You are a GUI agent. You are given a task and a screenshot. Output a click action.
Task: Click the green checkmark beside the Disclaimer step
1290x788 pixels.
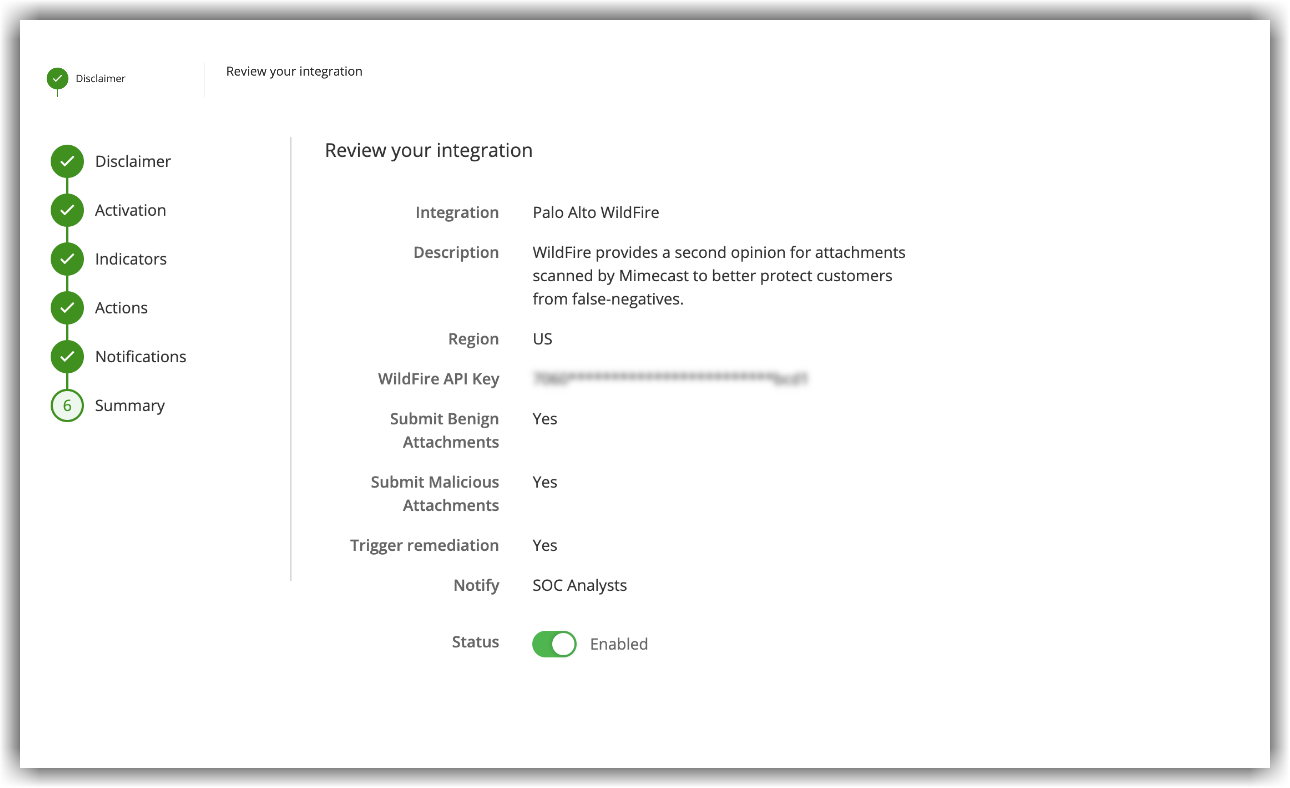67,161
